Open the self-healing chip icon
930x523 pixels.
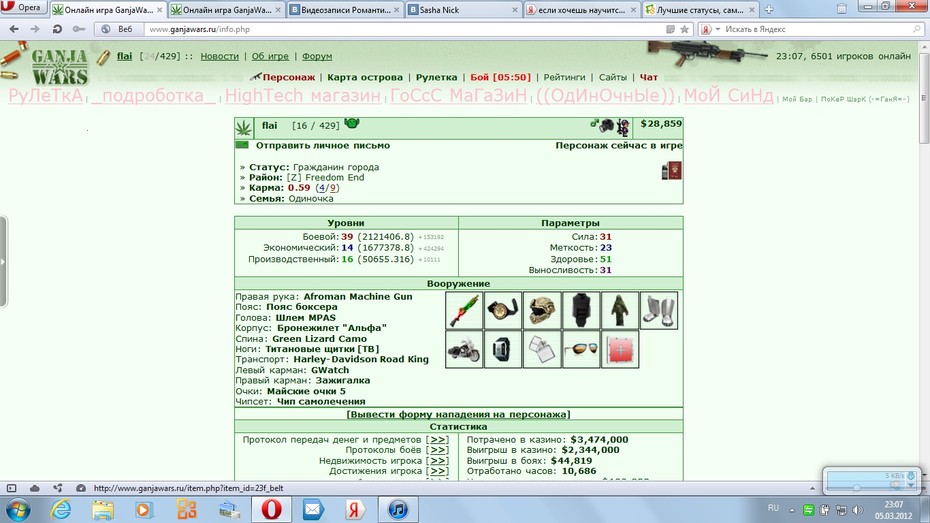click(x=620, y=349)
